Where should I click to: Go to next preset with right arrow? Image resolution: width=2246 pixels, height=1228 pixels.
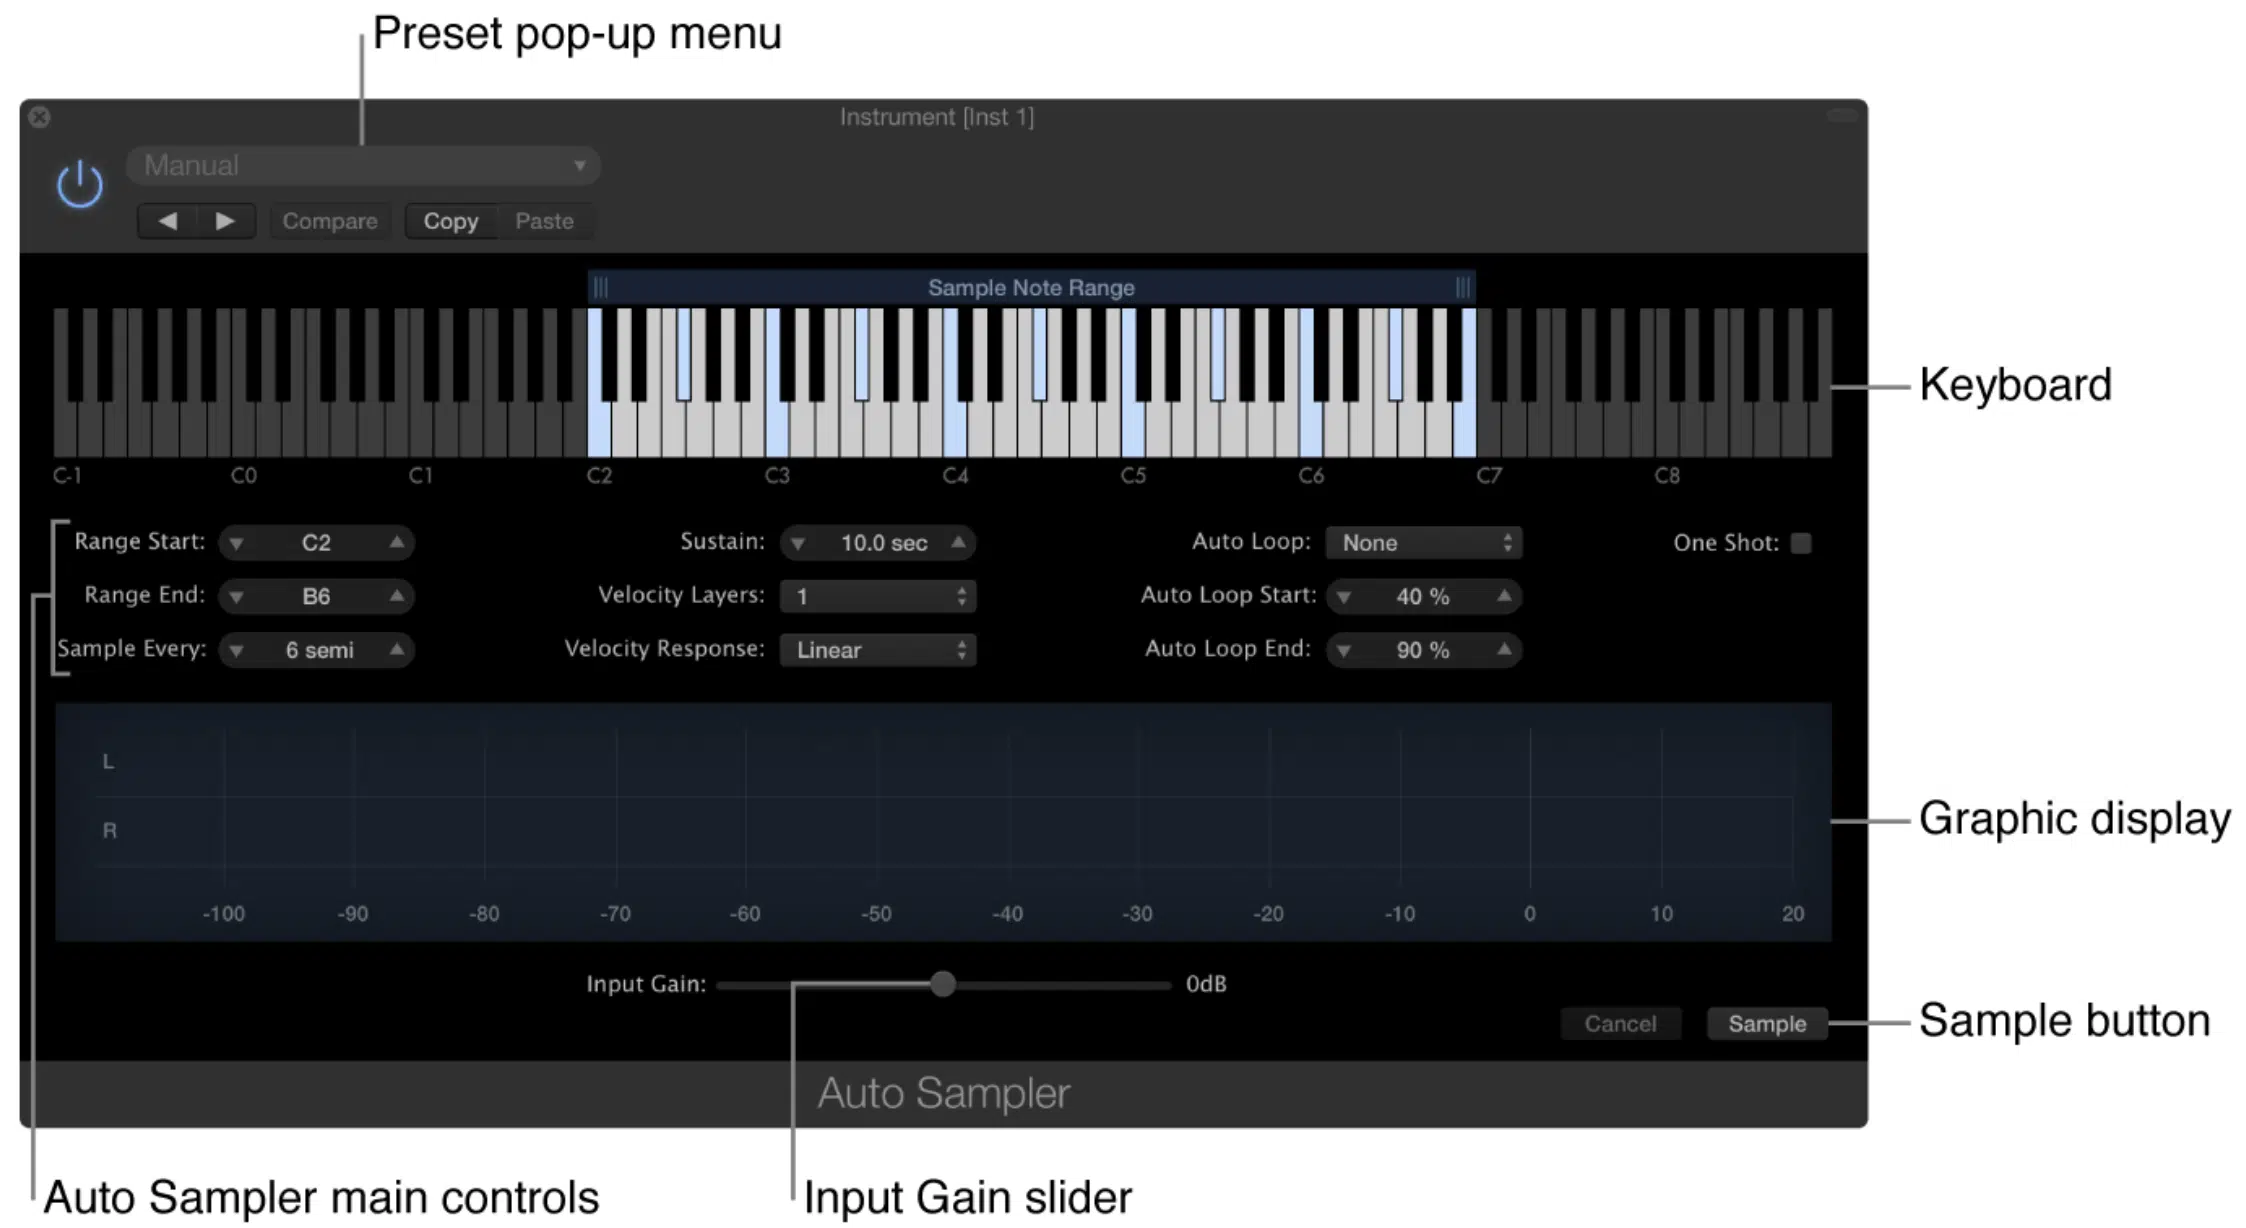[x=226, y=221]
